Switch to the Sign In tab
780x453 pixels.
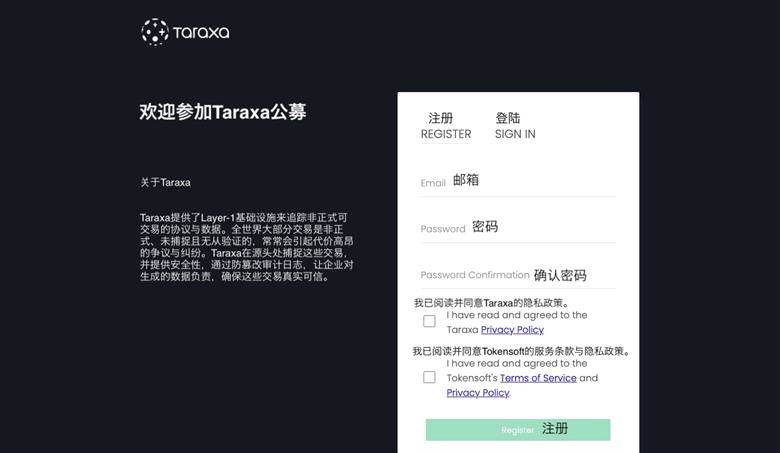[x=515, y=126]
